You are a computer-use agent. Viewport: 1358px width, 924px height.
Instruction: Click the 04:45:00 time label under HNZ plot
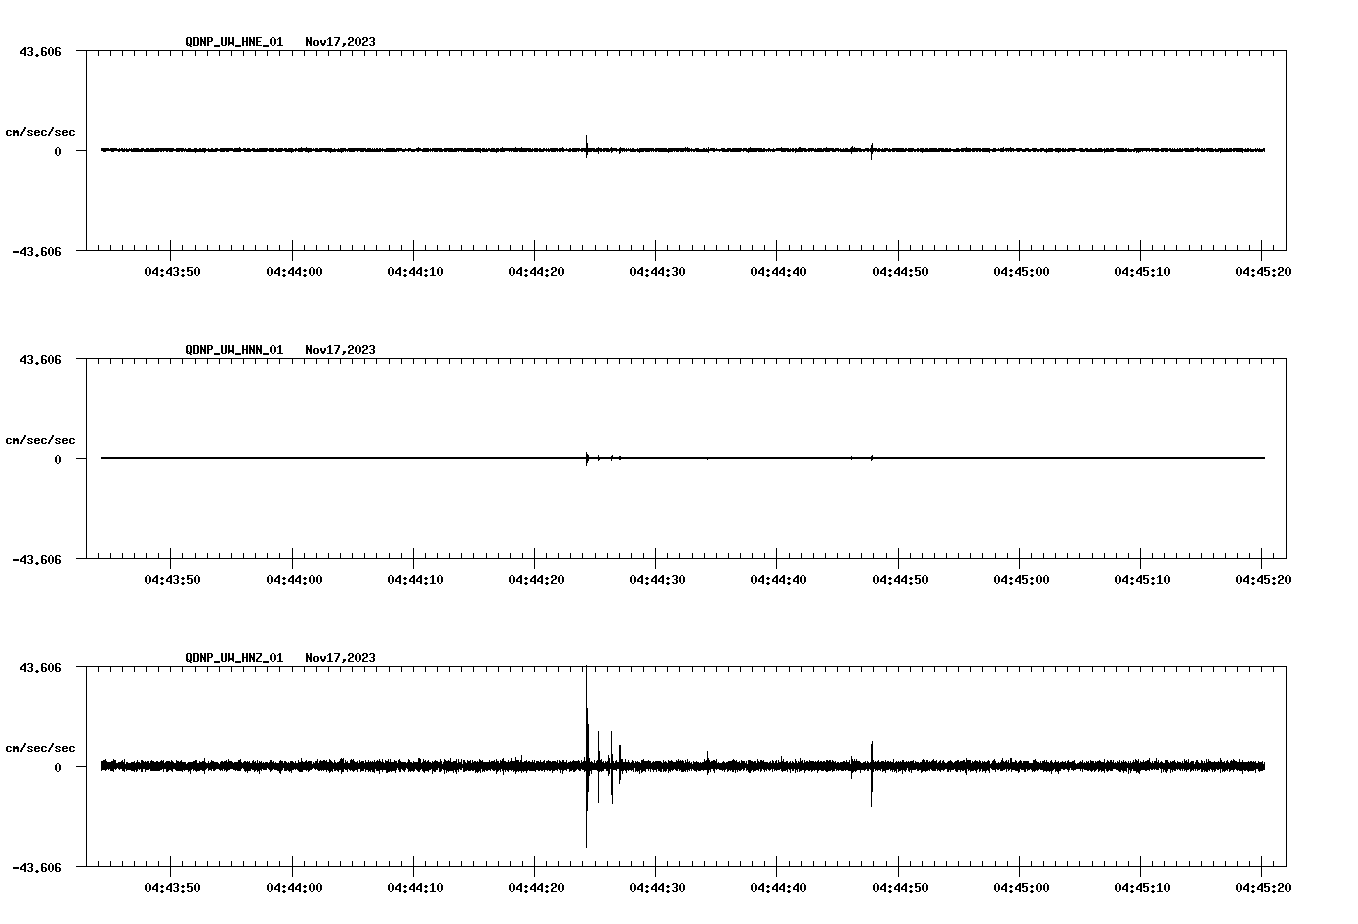(1020, 887)
